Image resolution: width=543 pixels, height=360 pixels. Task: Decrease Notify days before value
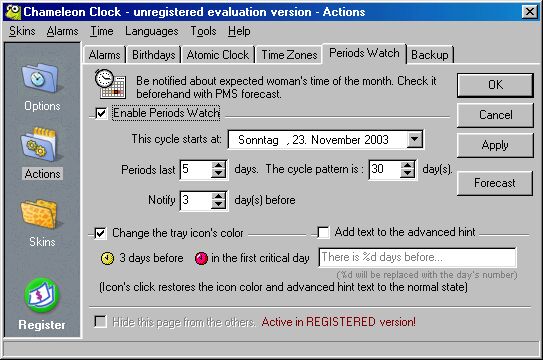tap(218, 205)
